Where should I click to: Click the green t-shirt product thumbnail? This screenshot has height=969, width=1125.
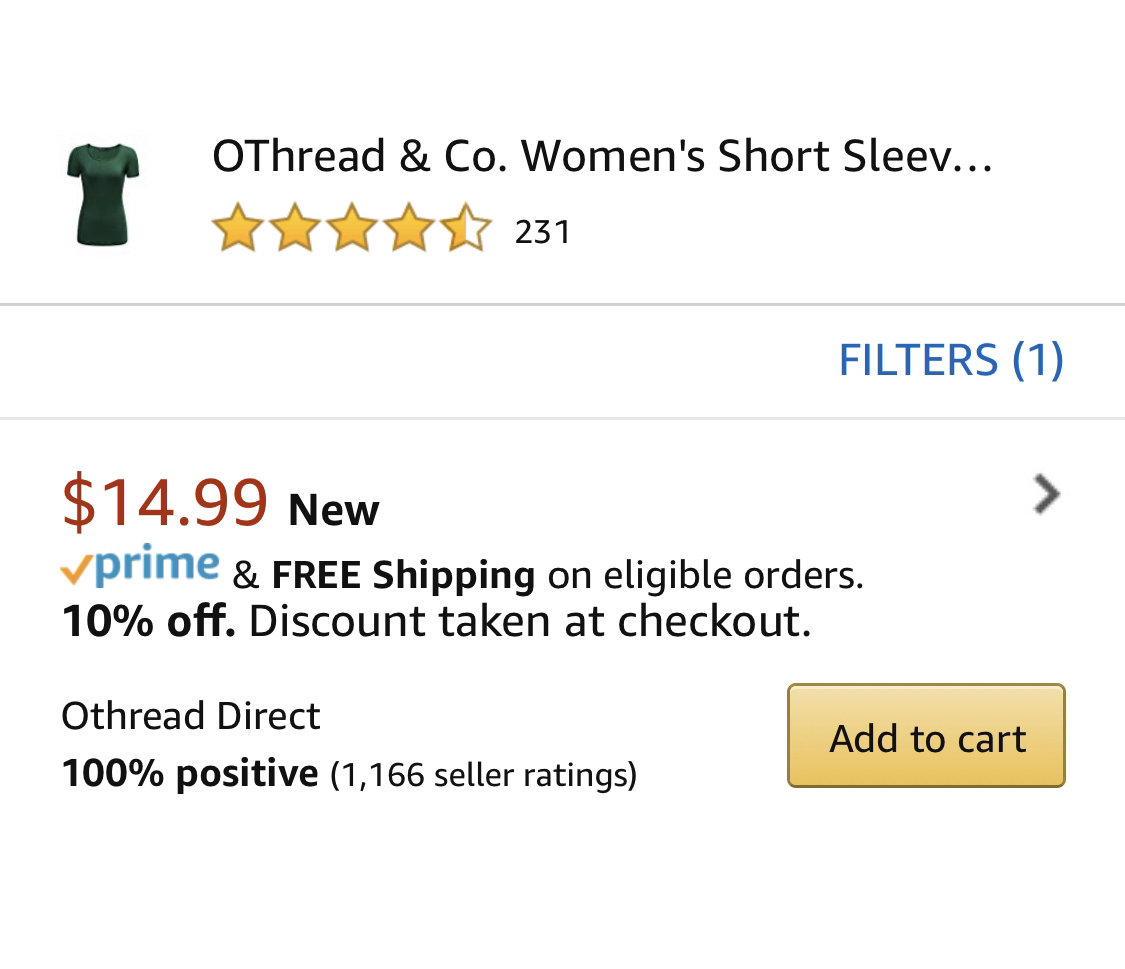[104, 190]
